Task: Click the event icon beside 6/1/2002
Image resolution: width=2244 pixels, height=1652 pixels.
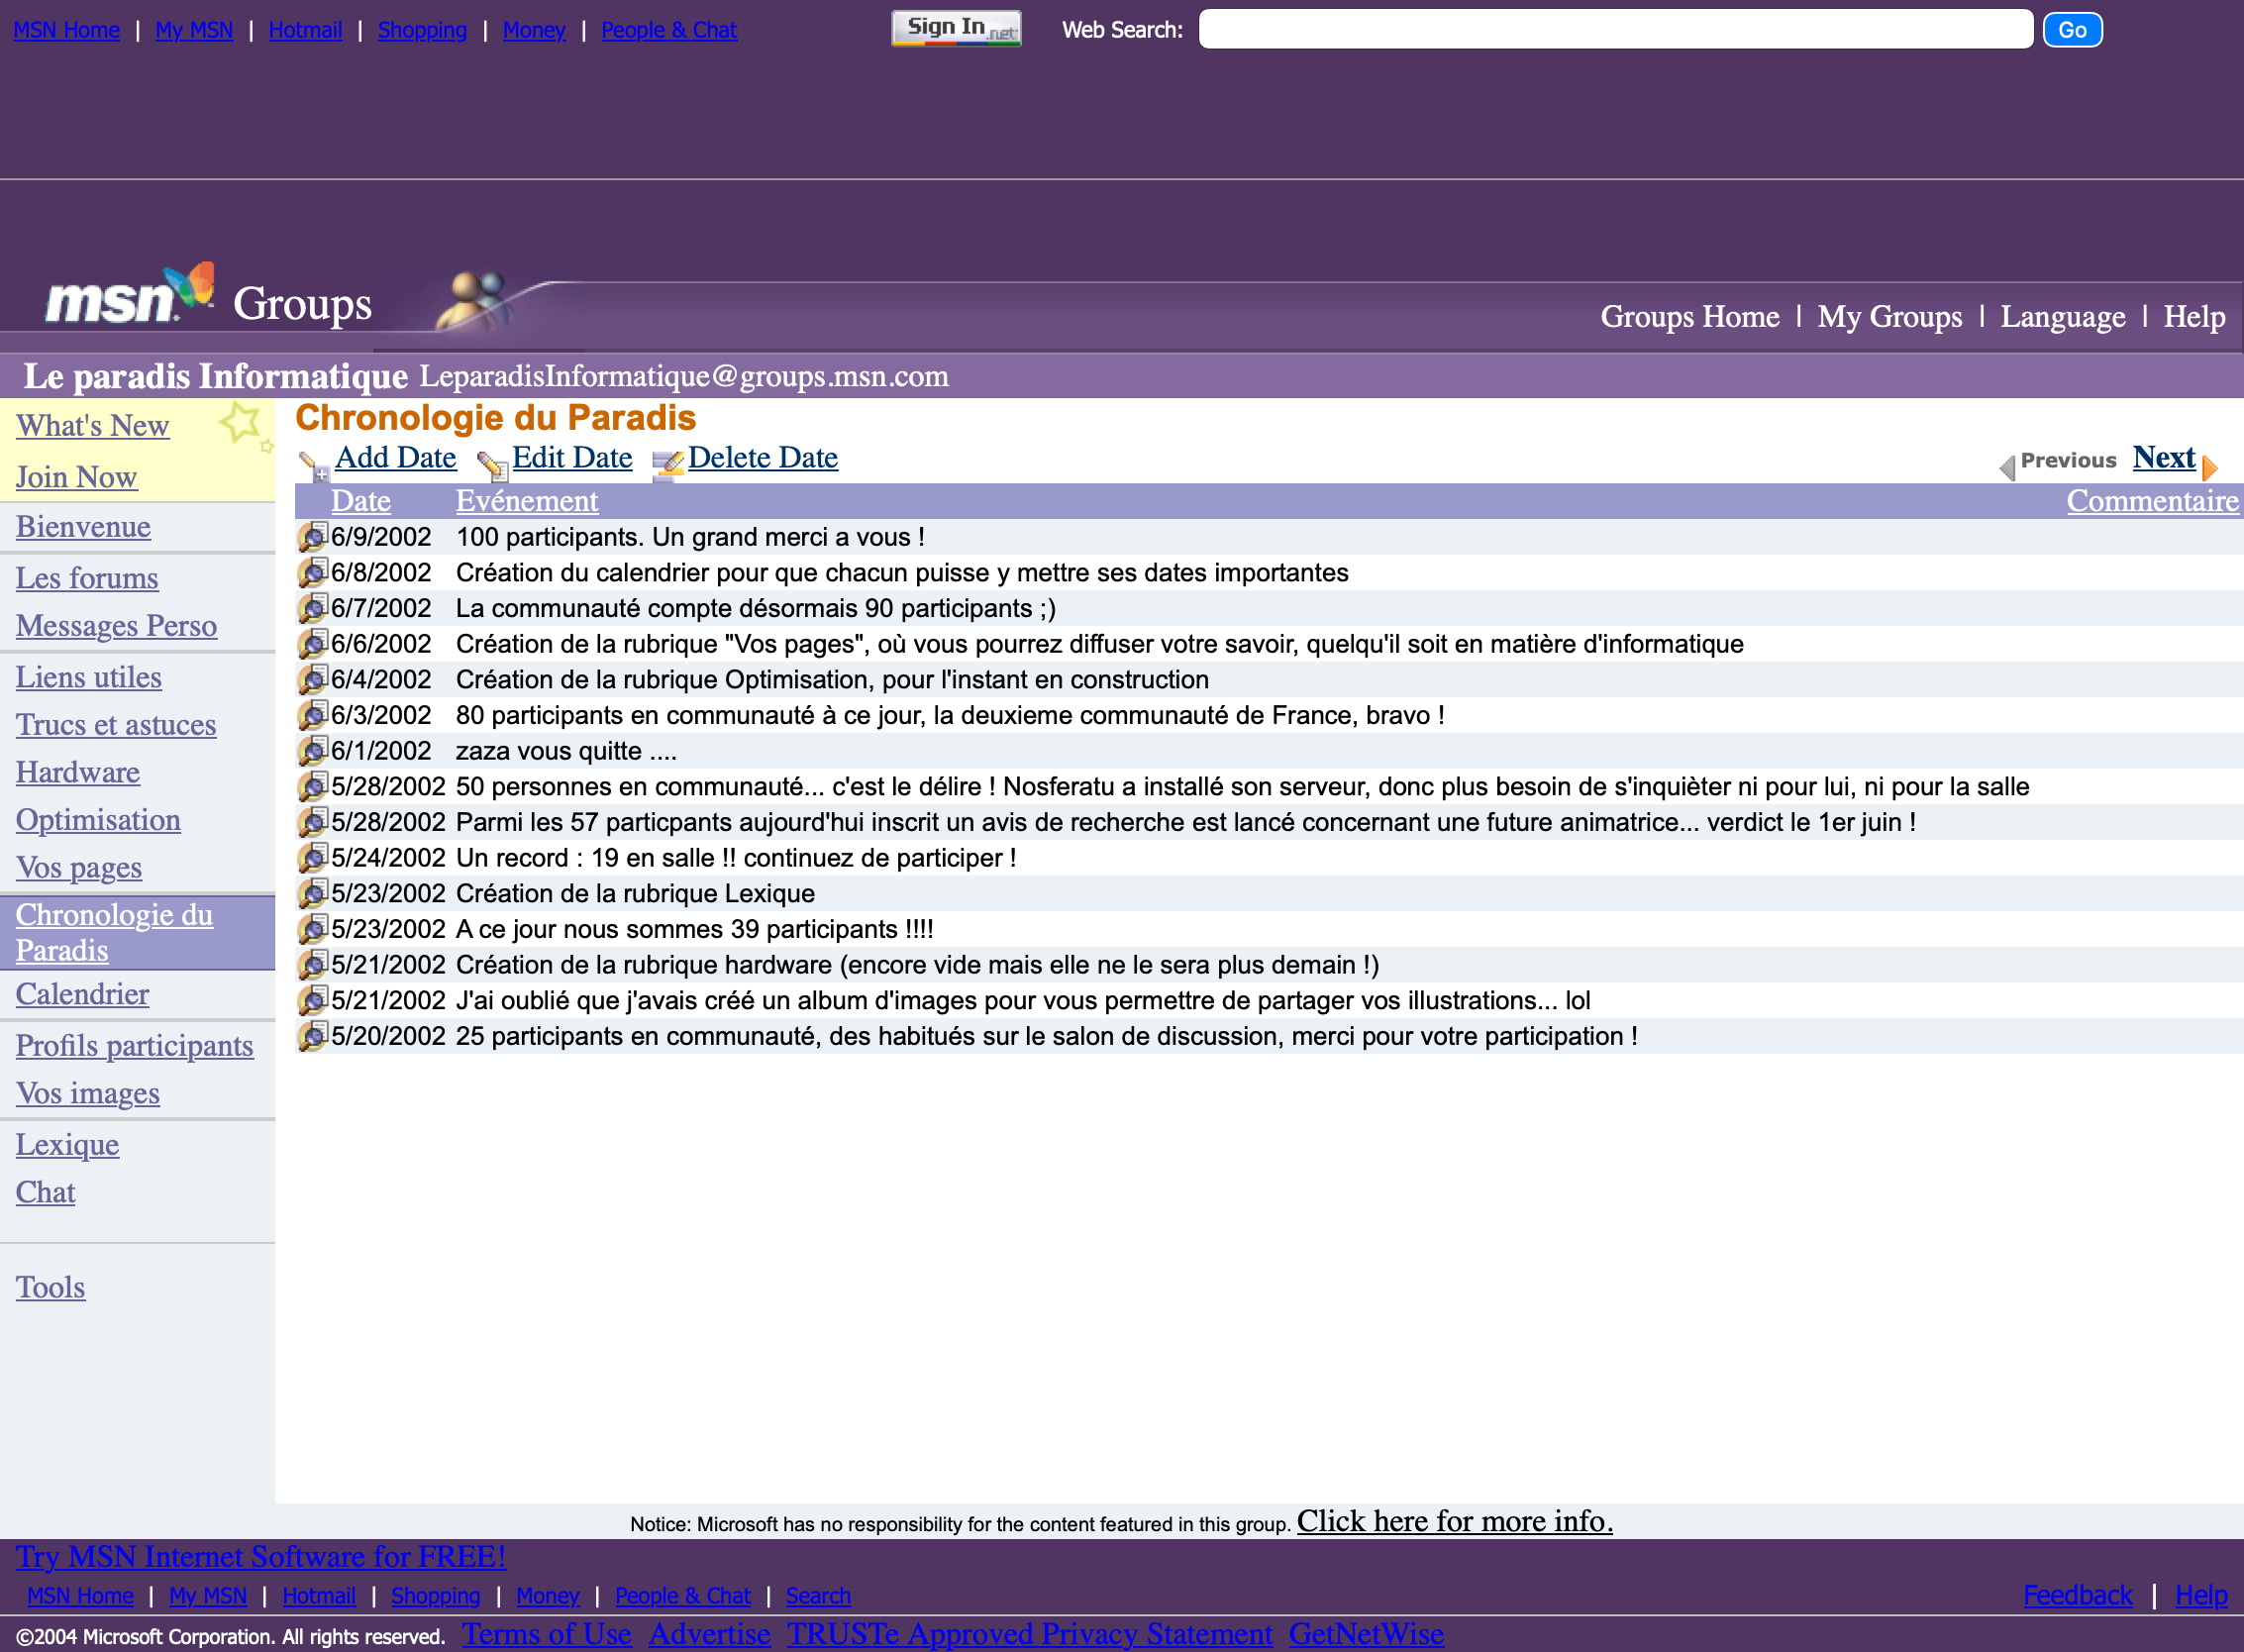Action: [x=313, y=751]
